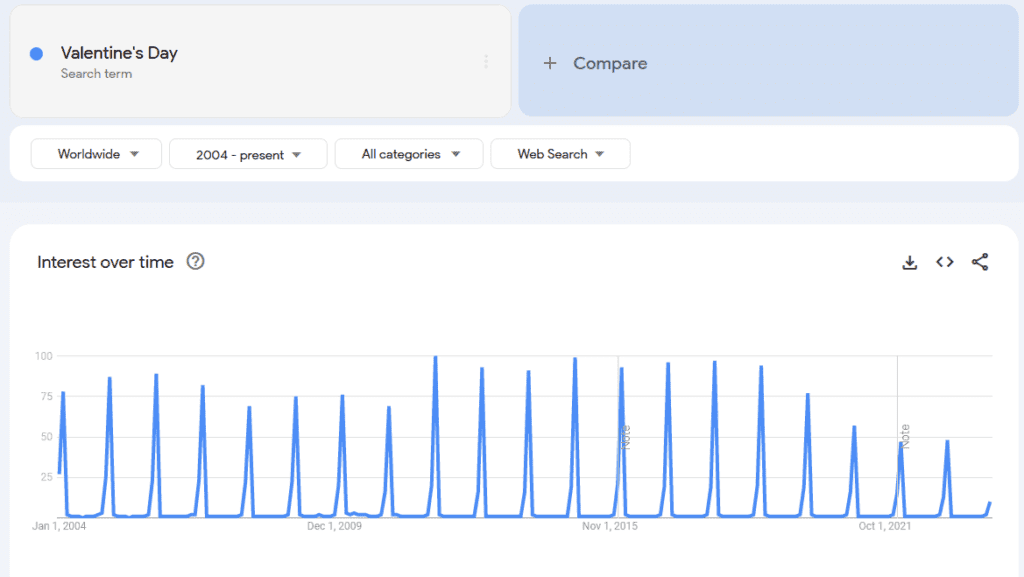
Task: Click the Interest over time heading
Action: tap(105, 262)
